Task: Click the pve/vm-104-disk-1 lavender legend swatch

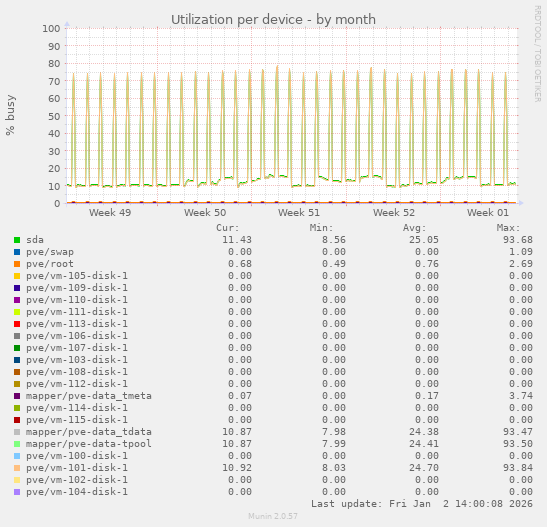Action: [x=17, y=492]
